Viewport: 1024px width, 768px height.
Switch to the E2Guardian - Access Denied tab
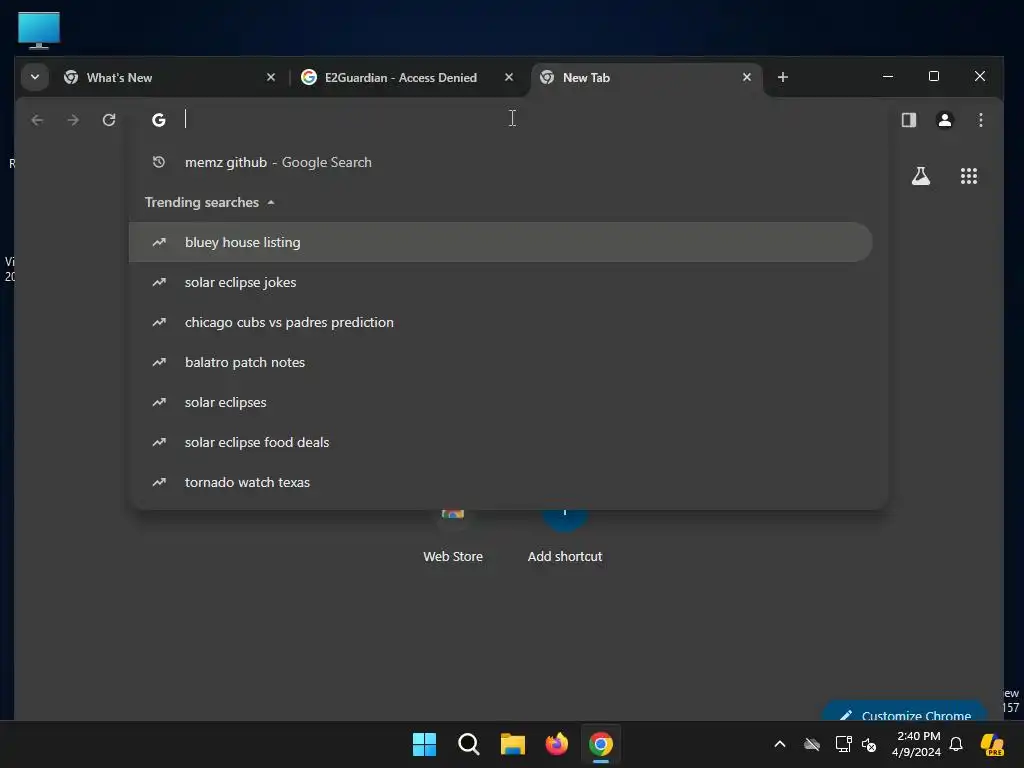[x=407, y=77]
